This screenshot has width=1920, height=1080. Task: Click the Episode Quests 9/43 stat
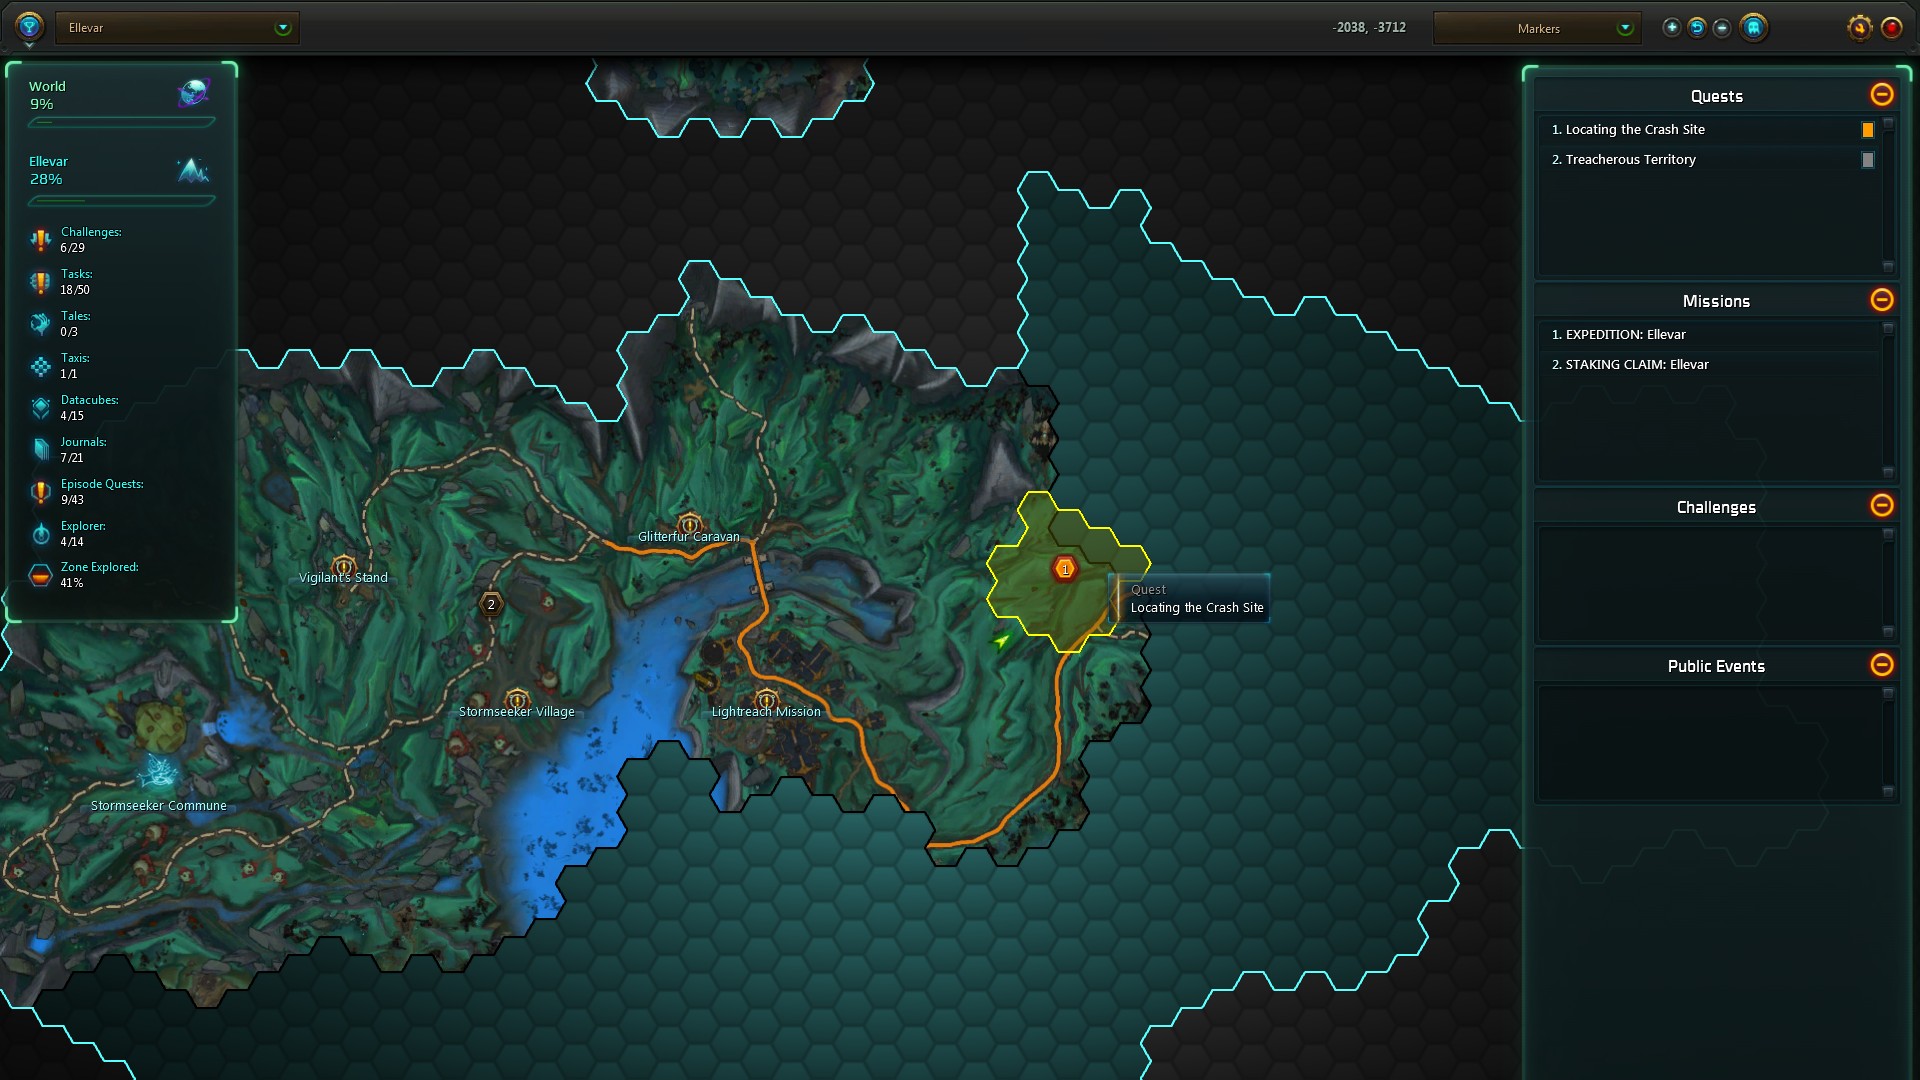pyautogui.click(x=102, y=492)
